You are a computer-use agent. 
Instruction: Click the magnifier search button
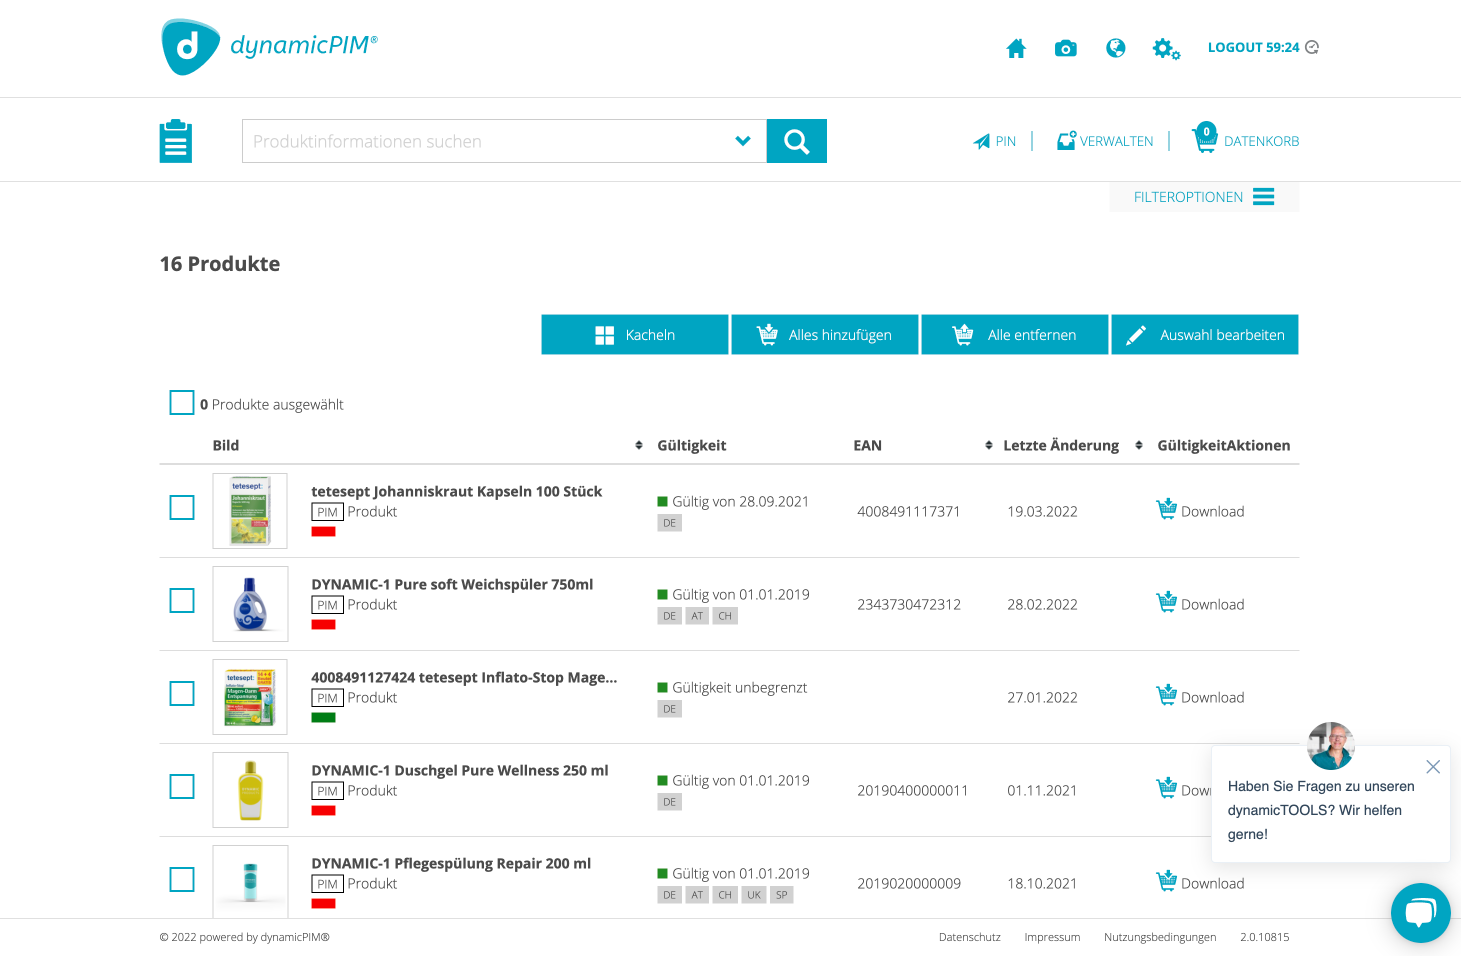coord(797,141)
